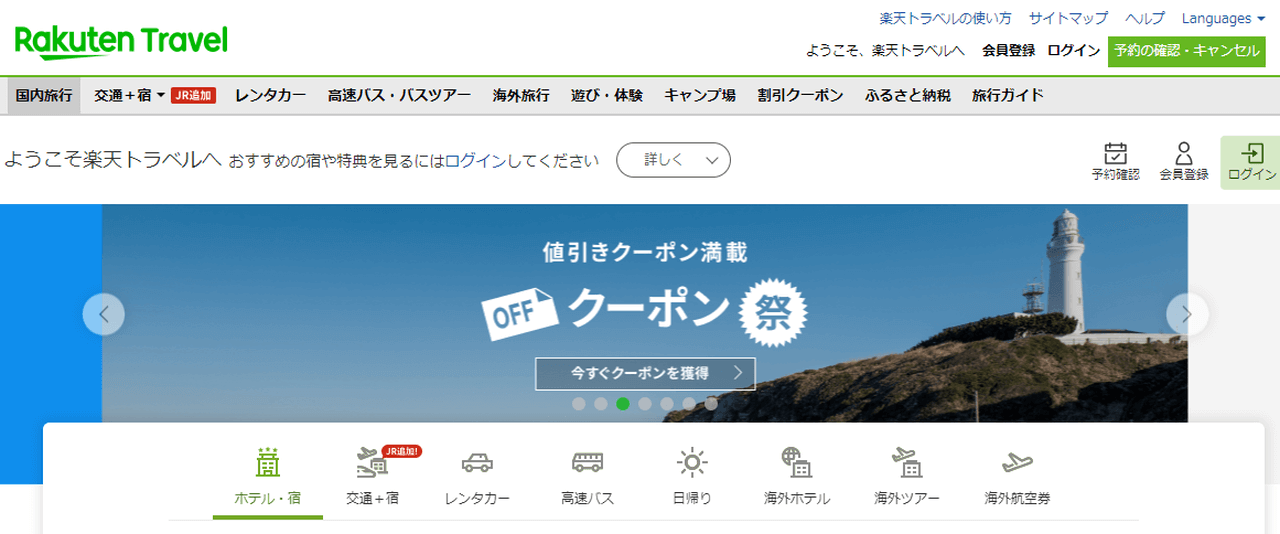This screenshot has height=534, width=1280.
Task: Open the 予約確認 calendar icon
Action: click(1115, 153)
